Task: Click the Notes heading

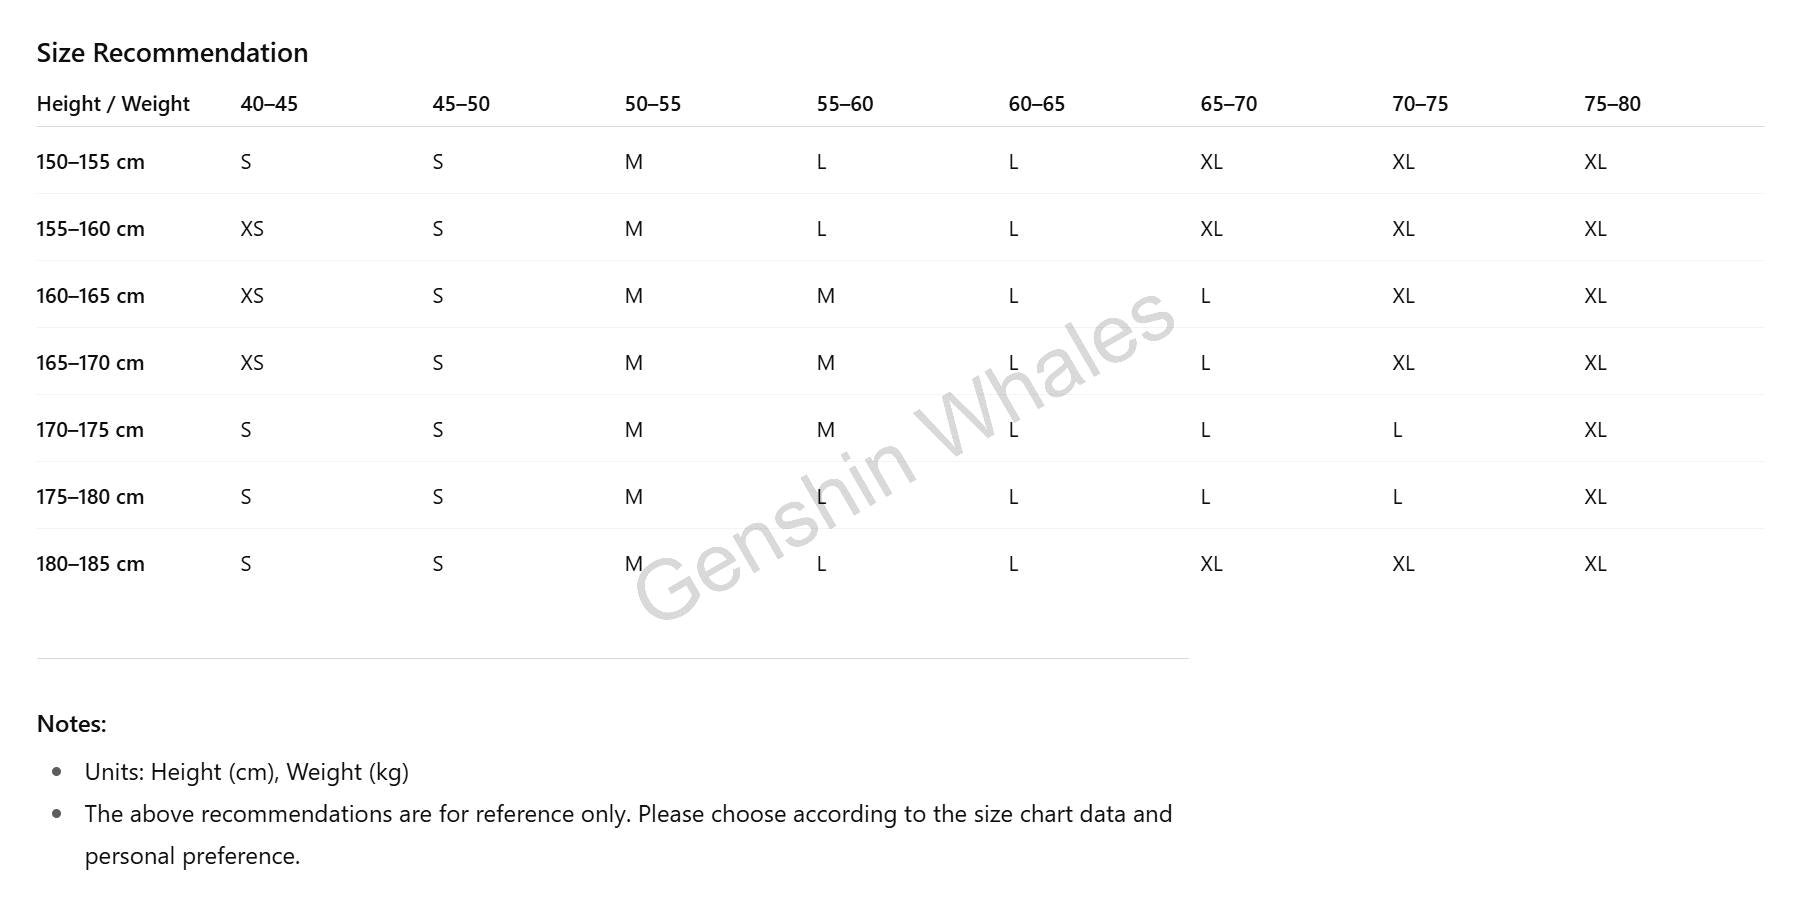Action: [x=71, y=724]
